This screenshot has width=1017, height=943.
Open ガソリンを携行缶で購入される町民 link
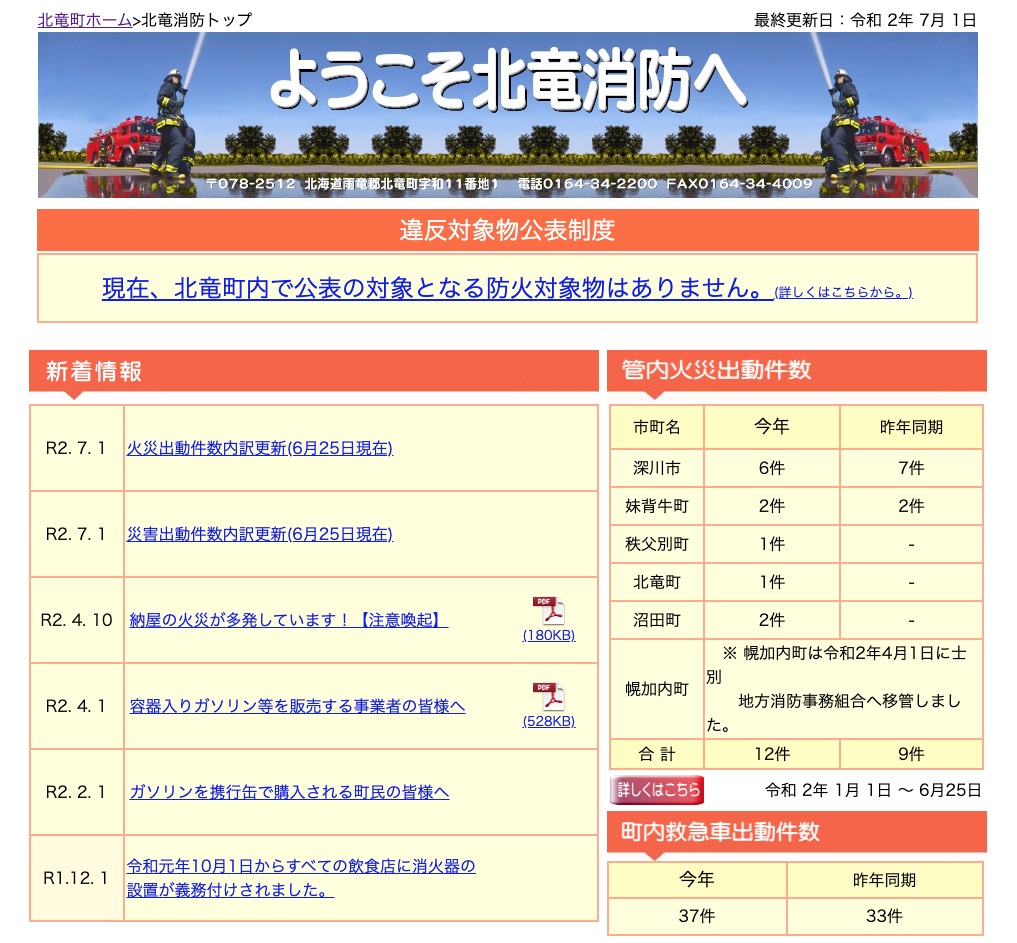pyautogui.click(x=289, y=792)
